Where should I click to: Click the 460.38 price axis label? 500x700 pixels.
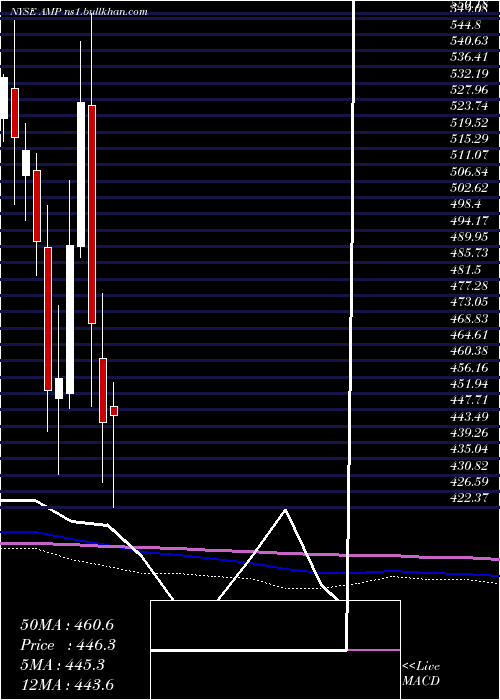469,351
